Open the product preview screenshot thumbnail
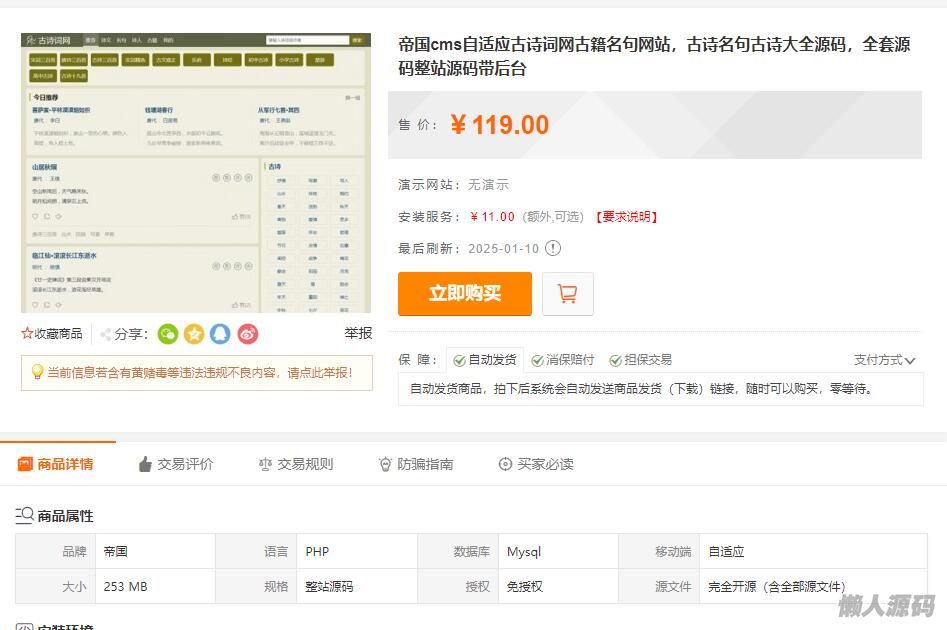 point(196,173)
